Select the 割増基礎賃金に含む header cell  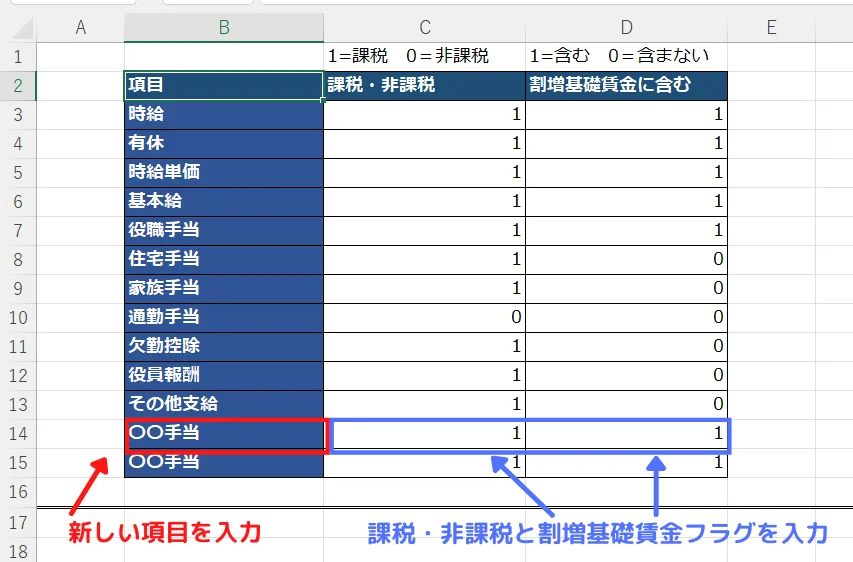[x=626, y=86]
